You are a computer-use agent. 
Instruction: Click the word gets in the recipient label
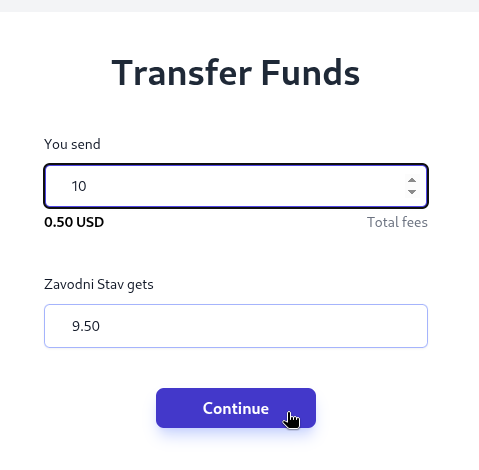coord(140,285)
